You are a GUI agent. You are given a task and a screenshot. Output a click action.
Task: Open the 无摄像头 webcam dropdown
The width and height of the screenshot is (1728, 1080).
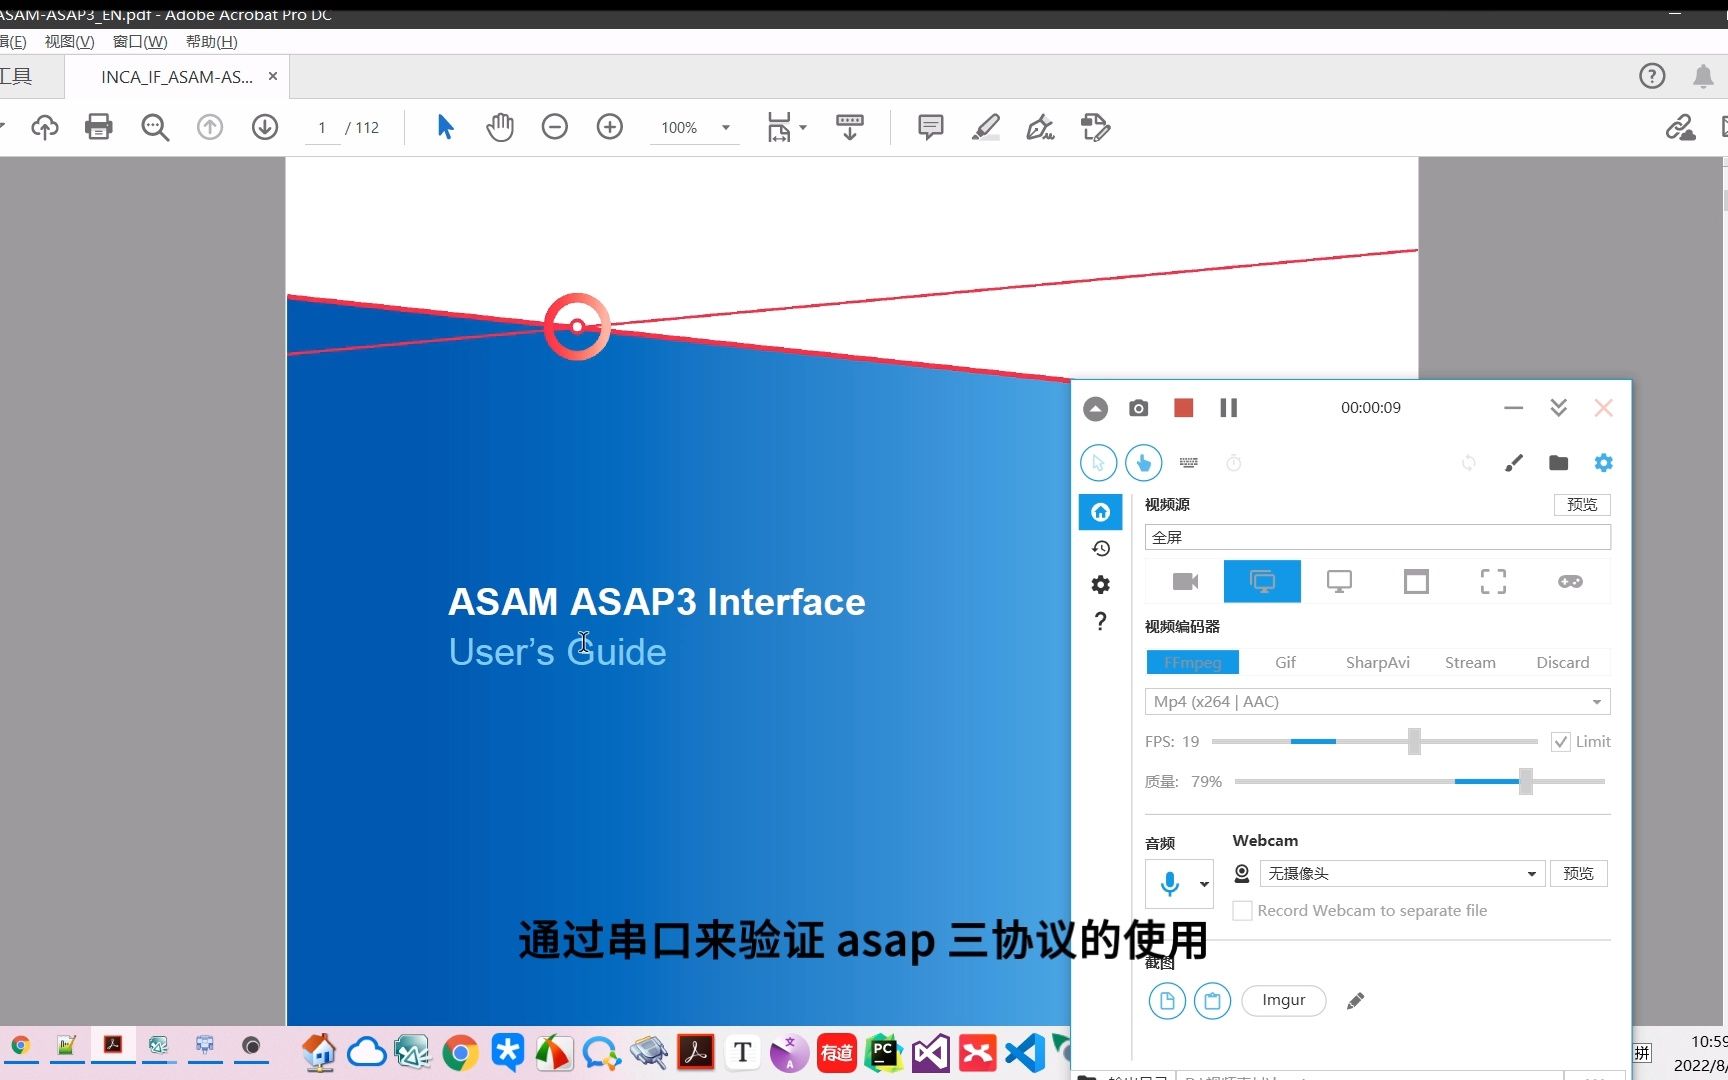(x=1532, y=873)
